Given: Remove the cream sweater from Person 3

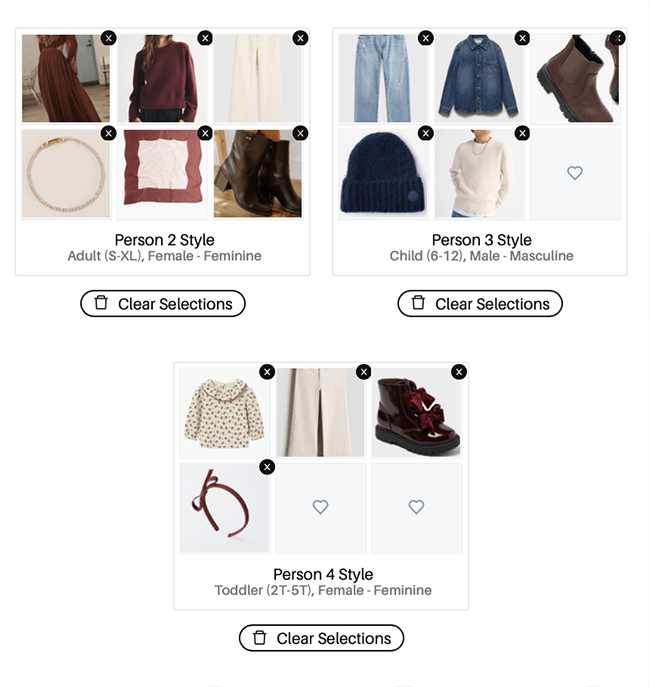Looking at the screenshot, I should pos(522,133).
